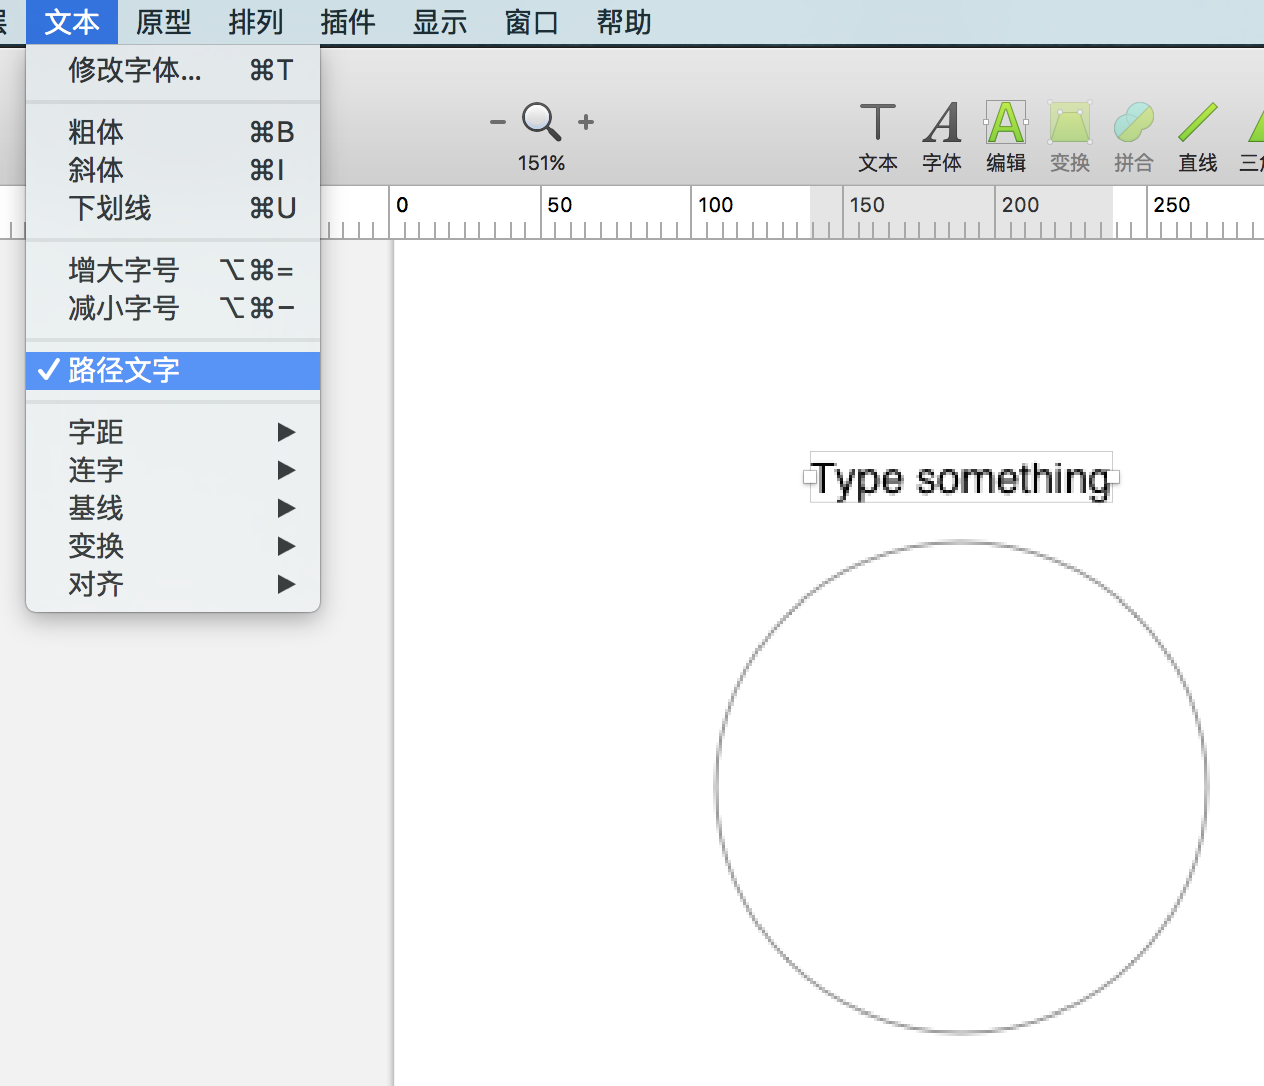Open the 排列 menu

(x=255, y=22)
